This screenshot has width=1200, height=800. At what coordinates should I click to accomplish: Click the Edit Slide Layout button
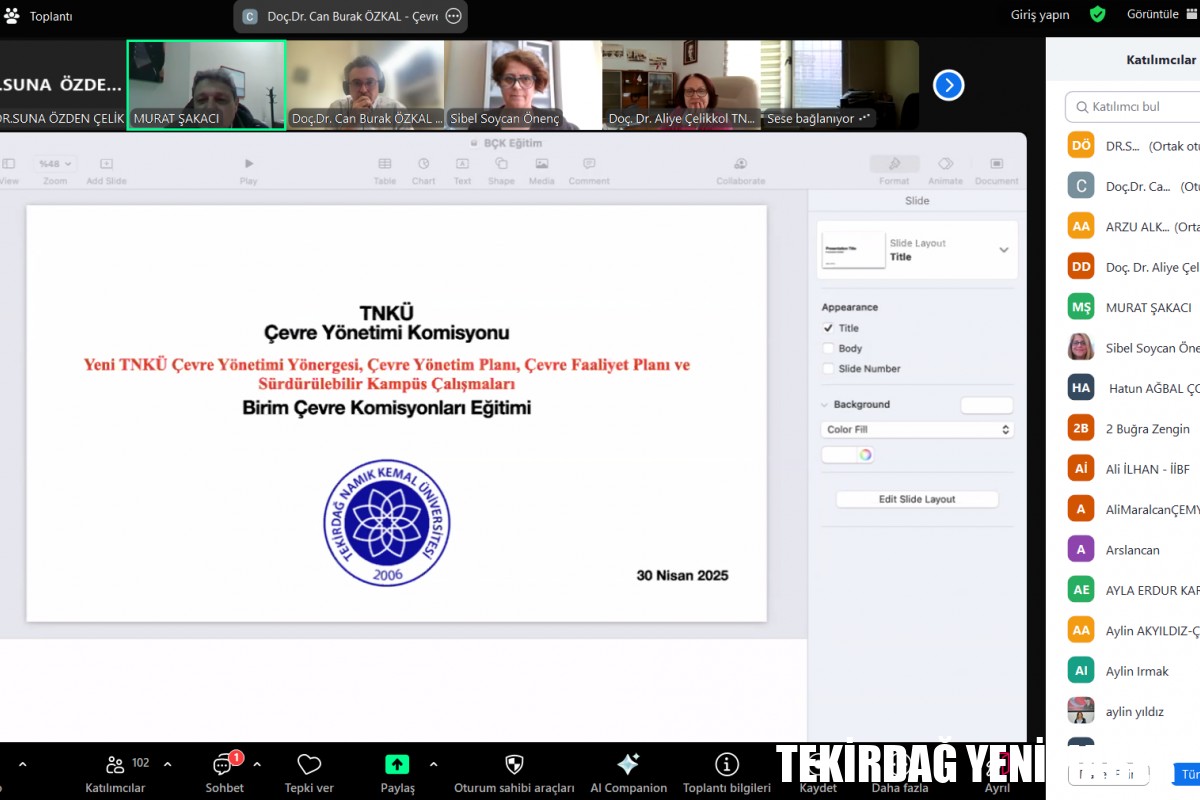coord(917,499)
